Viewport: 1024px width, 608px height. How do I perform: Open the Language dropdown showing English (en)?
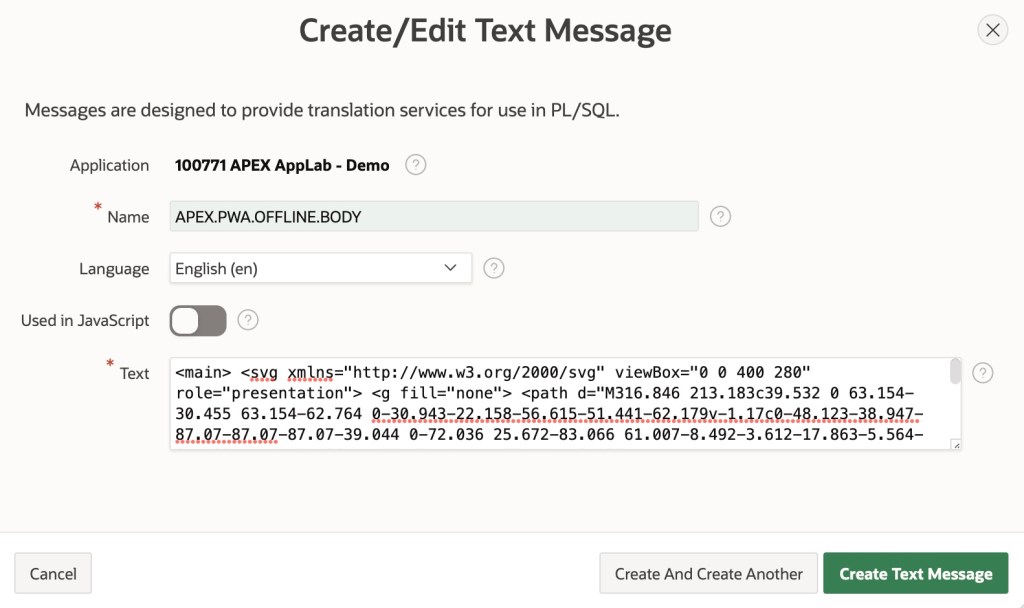tap(320, 268)
